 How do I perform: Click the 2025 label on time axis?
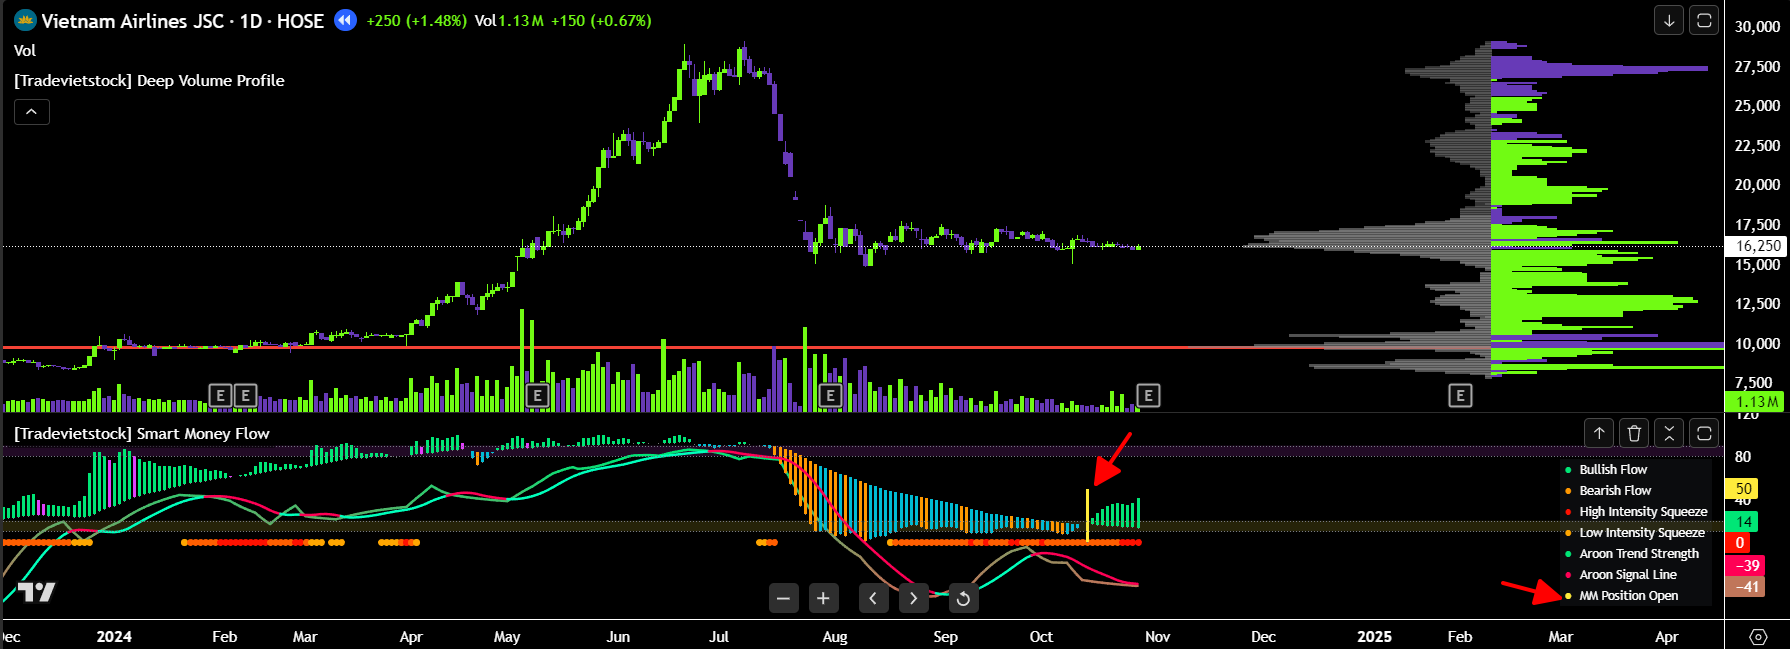click(x=1374, y=636)
